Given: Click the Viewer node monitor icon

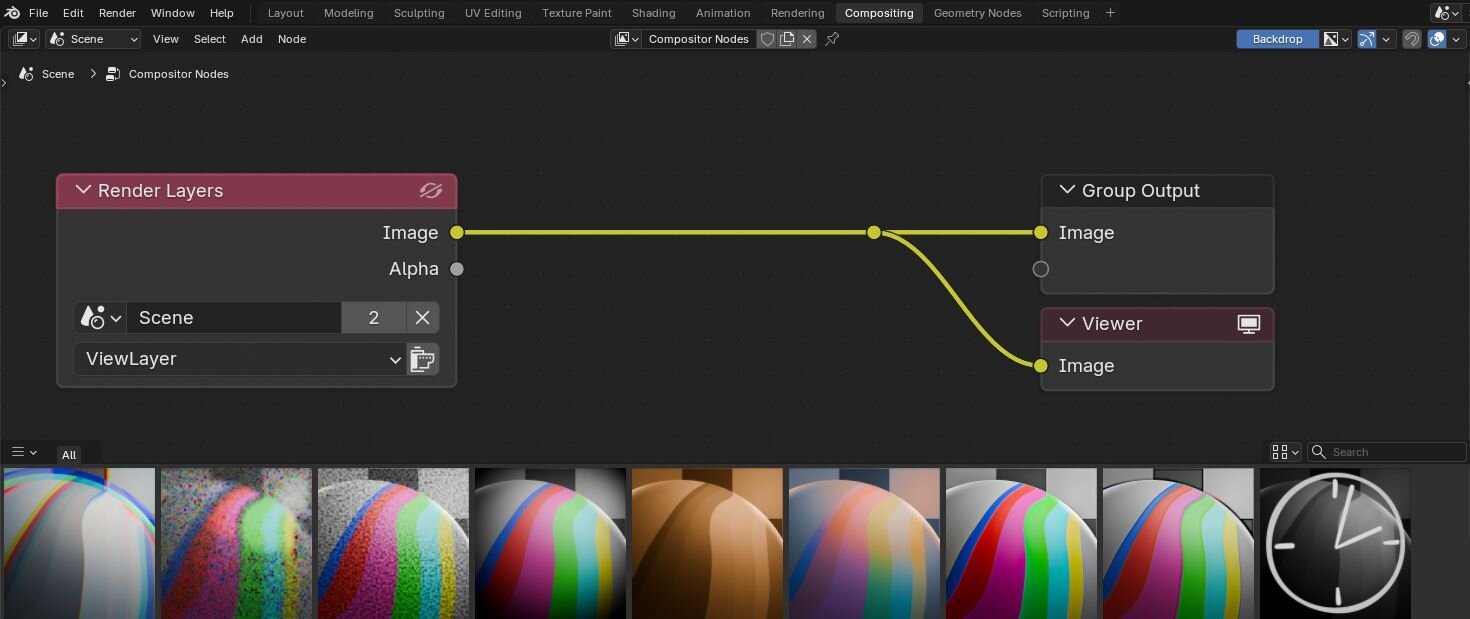Looking at the screenshot, I should (x=1248, y=324).
